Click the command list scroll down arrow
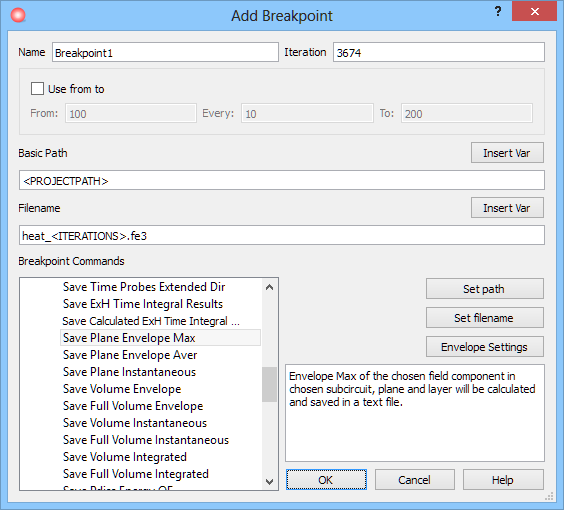Viewport: 564px width, 510px height. click(269, 481)
